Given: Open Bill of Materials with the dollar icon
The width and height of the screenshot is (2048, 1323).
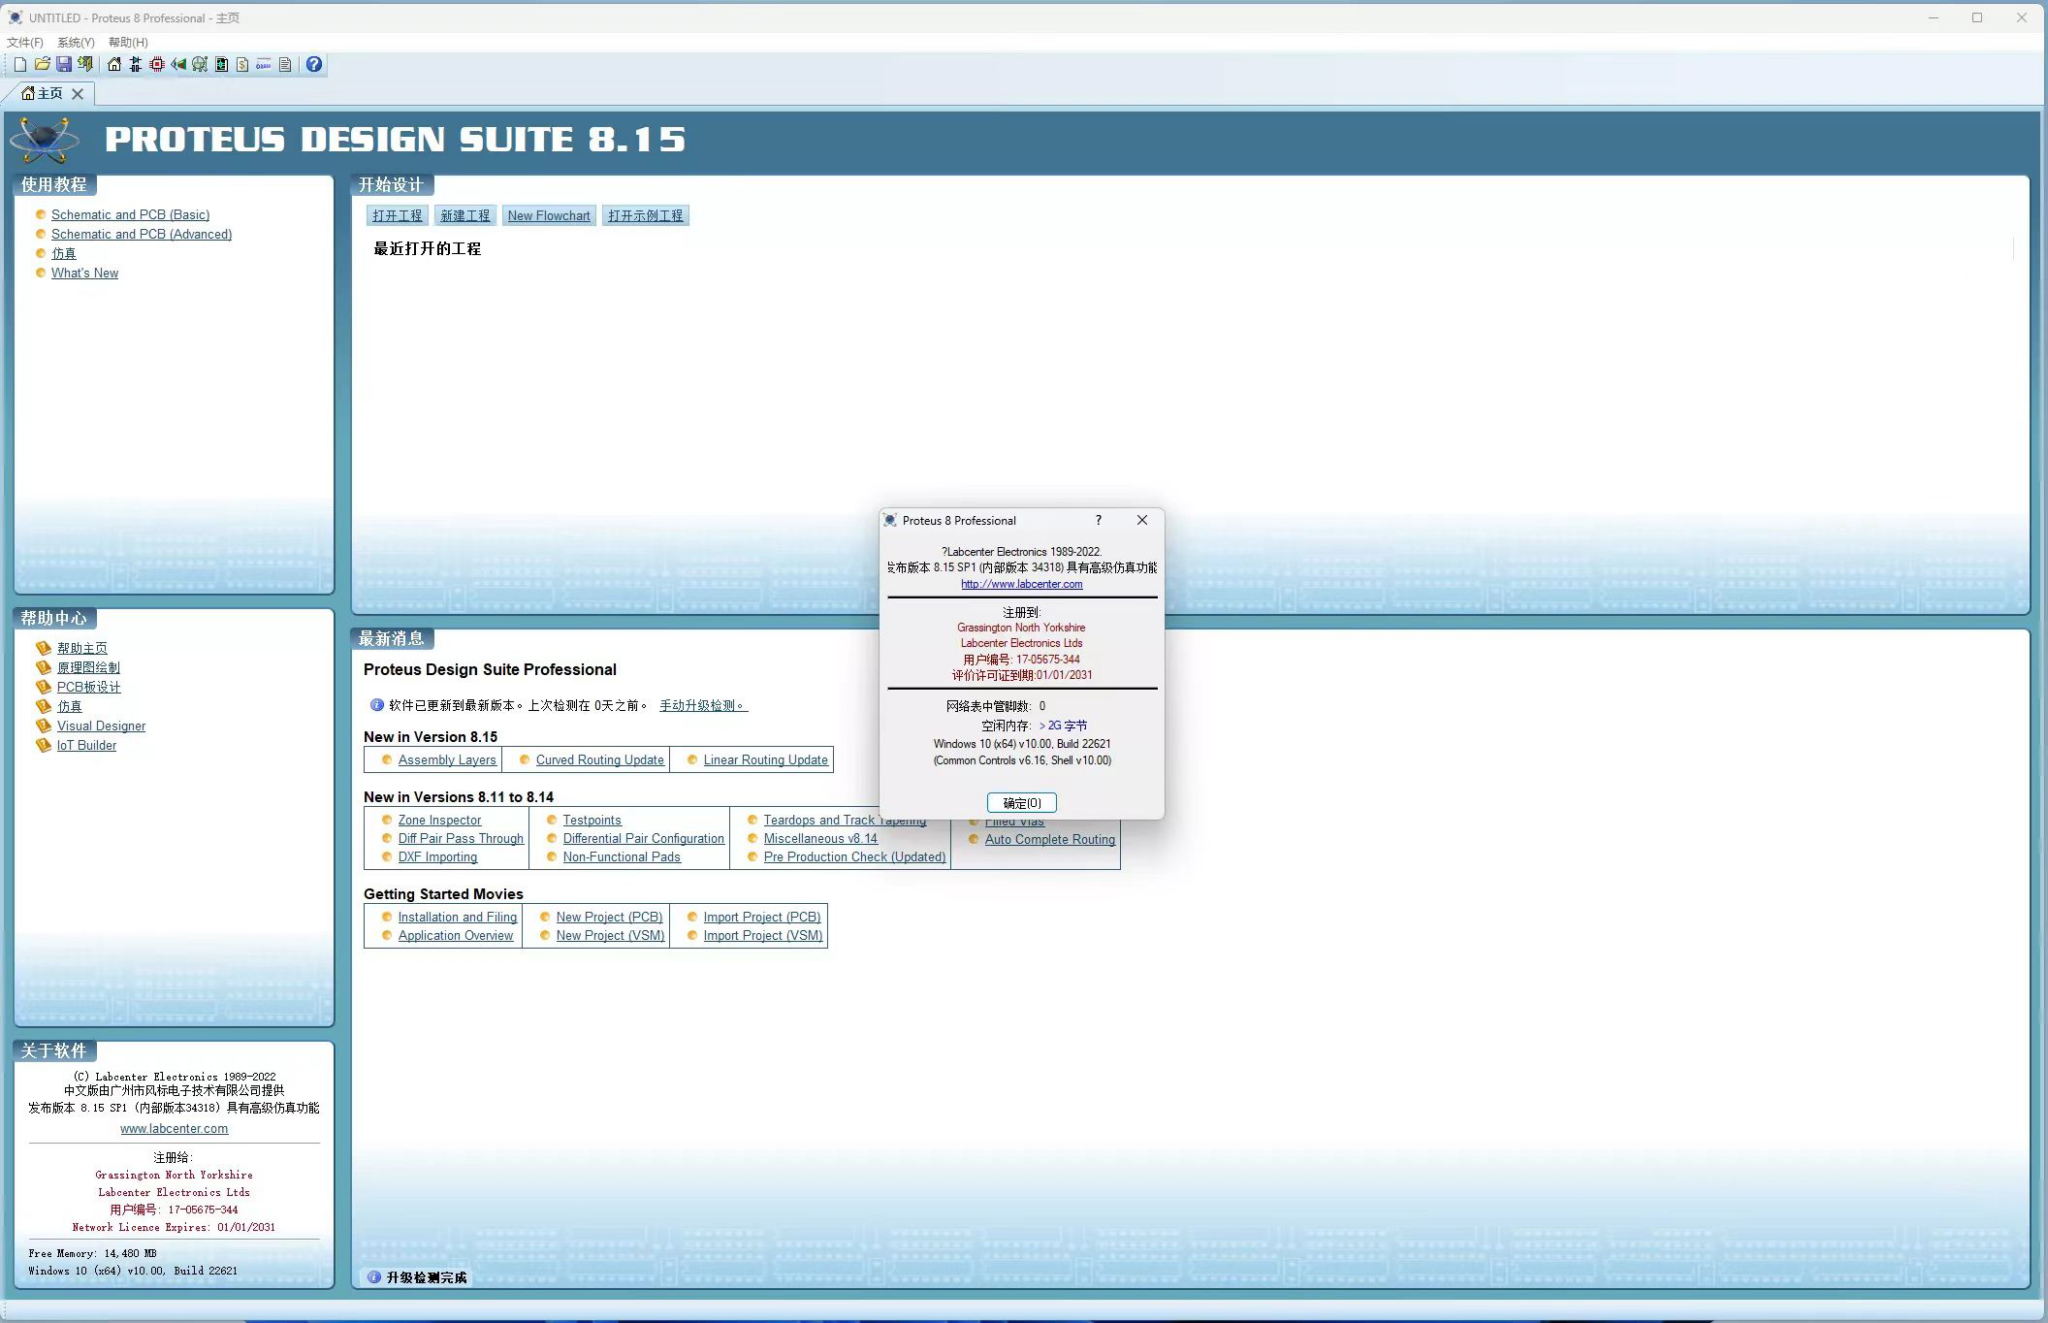Looking at the screenshot, I should (241, 65).
